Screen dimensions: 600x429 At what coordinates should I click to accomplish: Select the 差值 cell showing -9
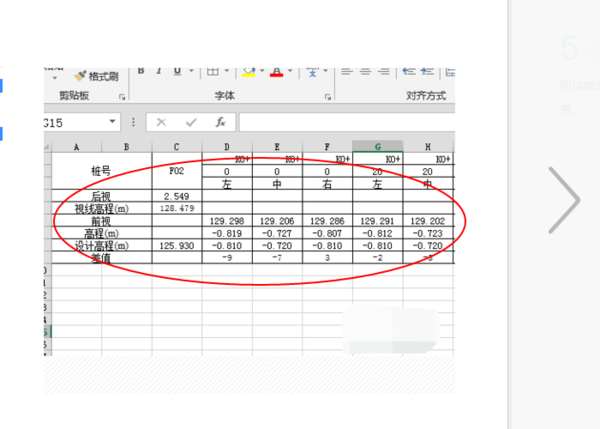click(227, 258)
